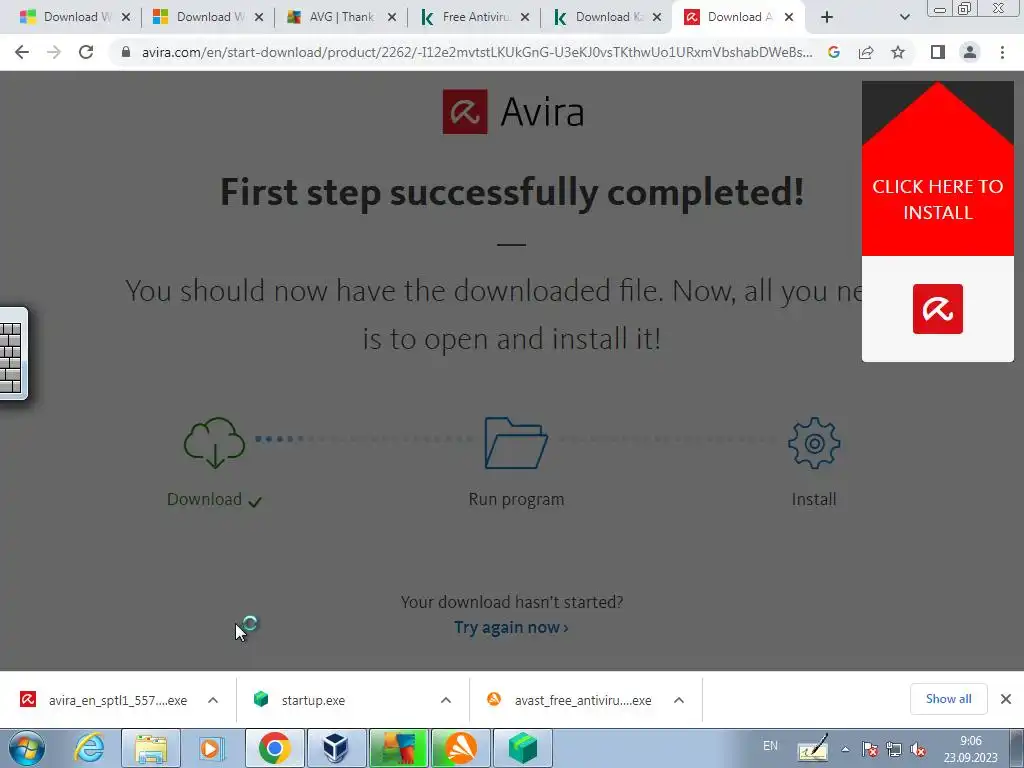Image resolution: width=1024 pixels, height=768 pixels.
Task: Click the EN language indicator
Action: tap(771, 746)
